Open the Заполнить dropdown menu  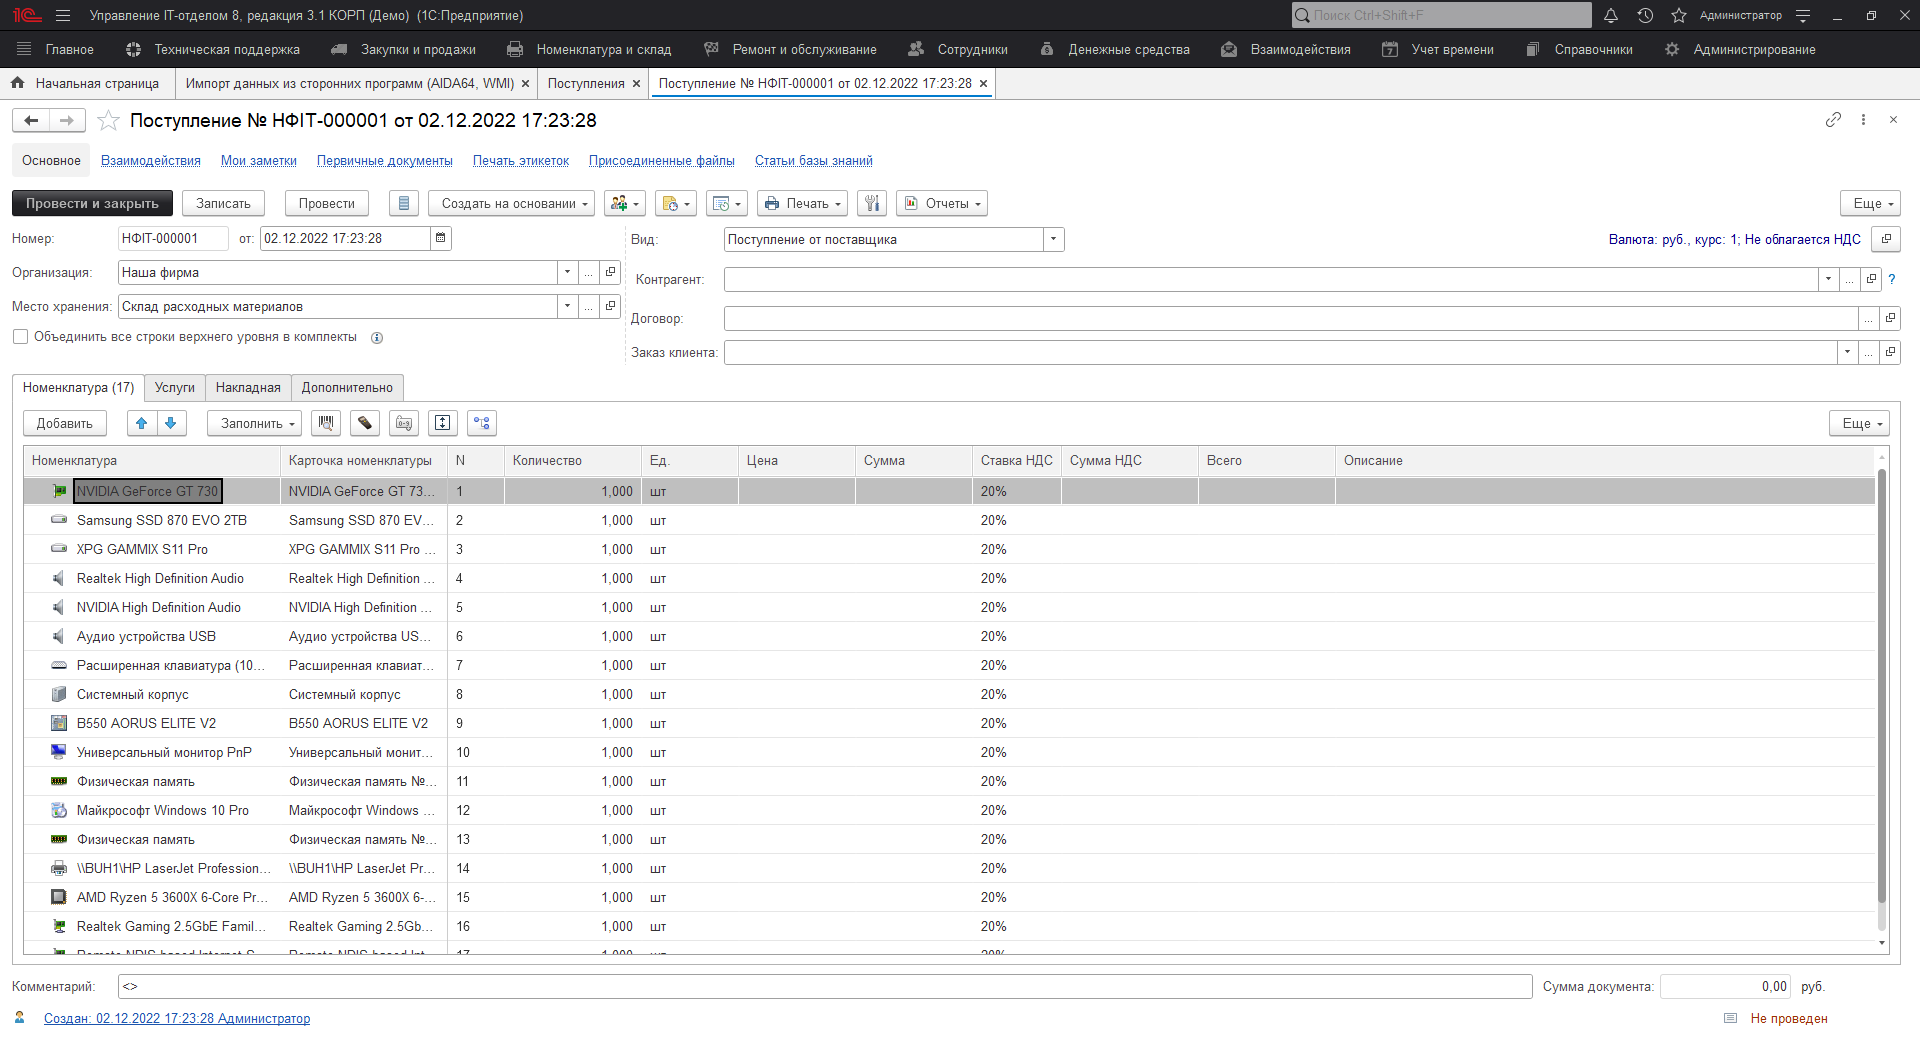coord(258,423)
